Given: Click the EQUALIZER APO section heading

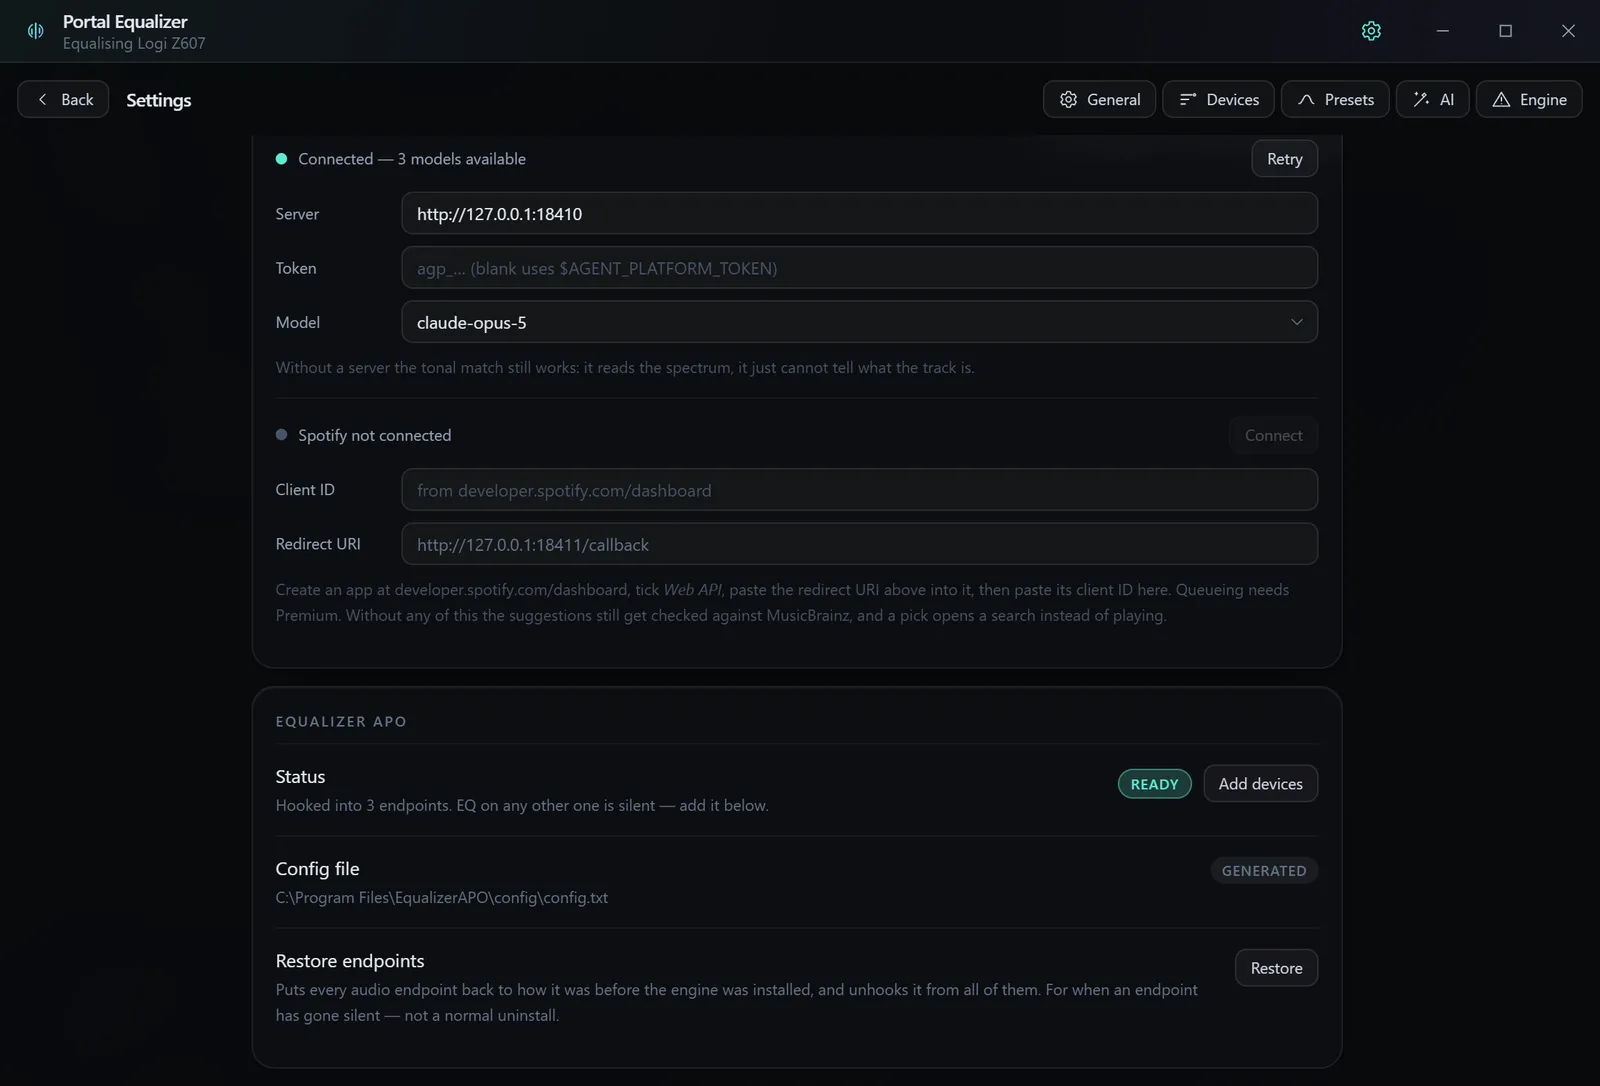Looking at the screenshot, I should [341, 721].
